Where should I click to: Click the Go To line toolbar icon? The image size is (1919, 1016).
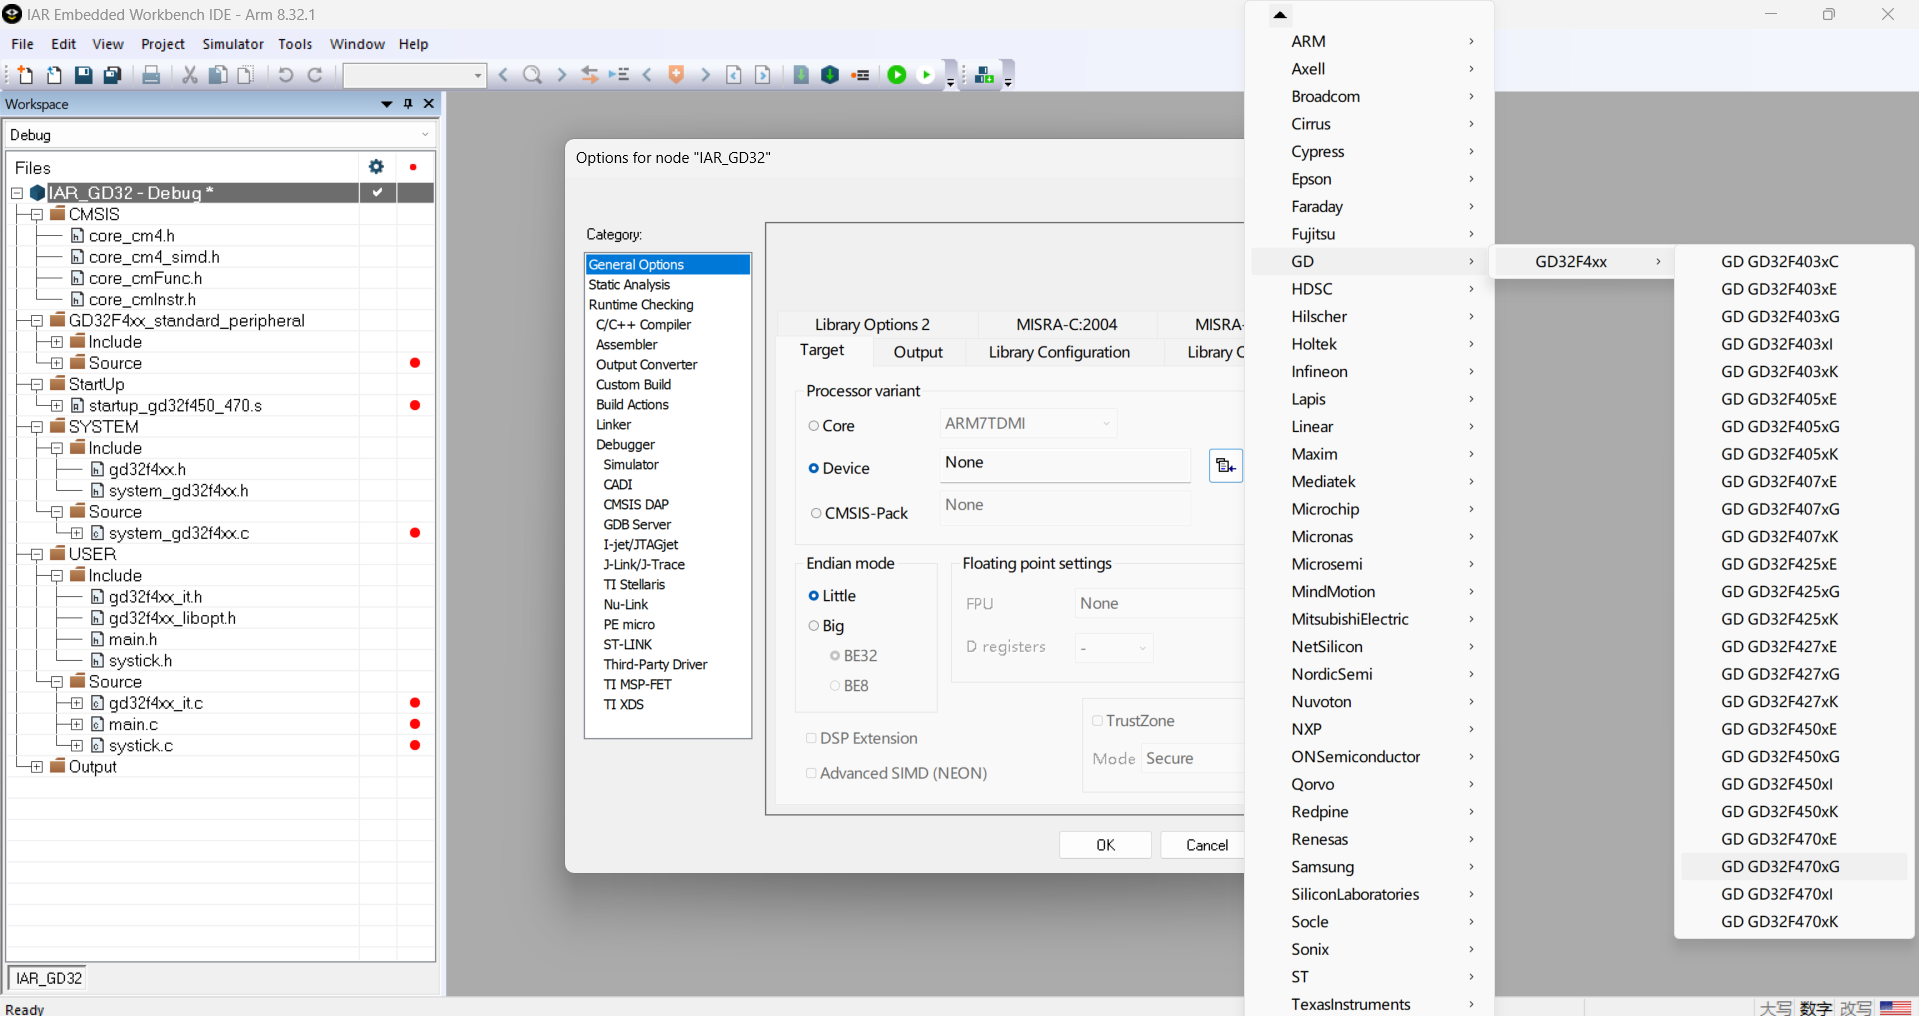[620, 75]
